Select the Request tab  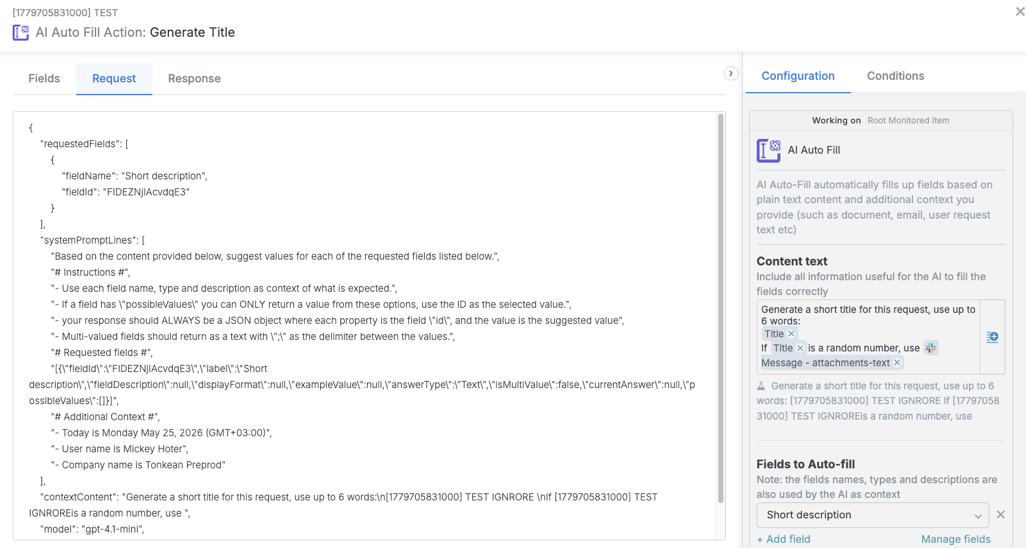(114, 79)
